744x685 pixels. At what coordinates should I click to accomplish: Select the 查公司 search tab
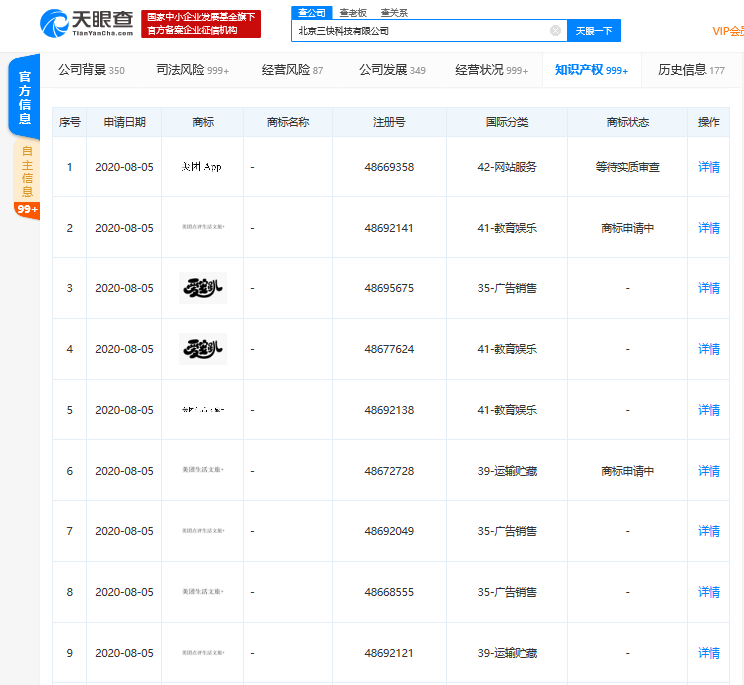coord(311,12)
